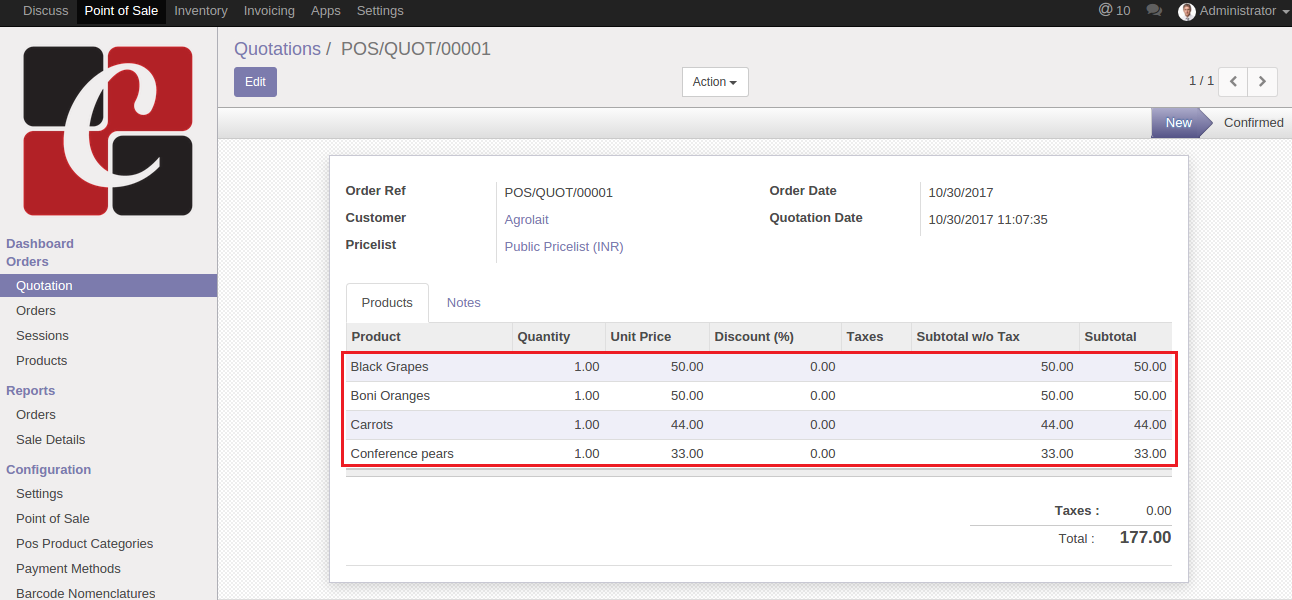
Task: Click the previous record arrow icon
Action: click(x=1233, y=82)
